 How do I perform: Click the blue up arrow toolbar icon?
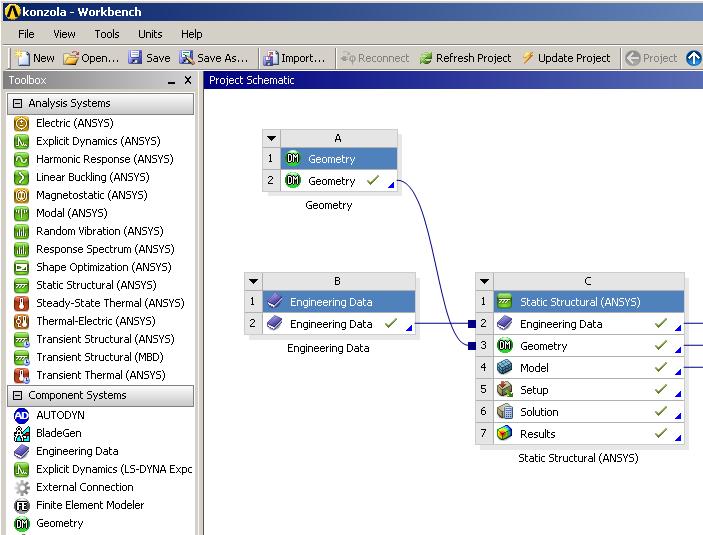pyautogui.click(x=693, y=58)
